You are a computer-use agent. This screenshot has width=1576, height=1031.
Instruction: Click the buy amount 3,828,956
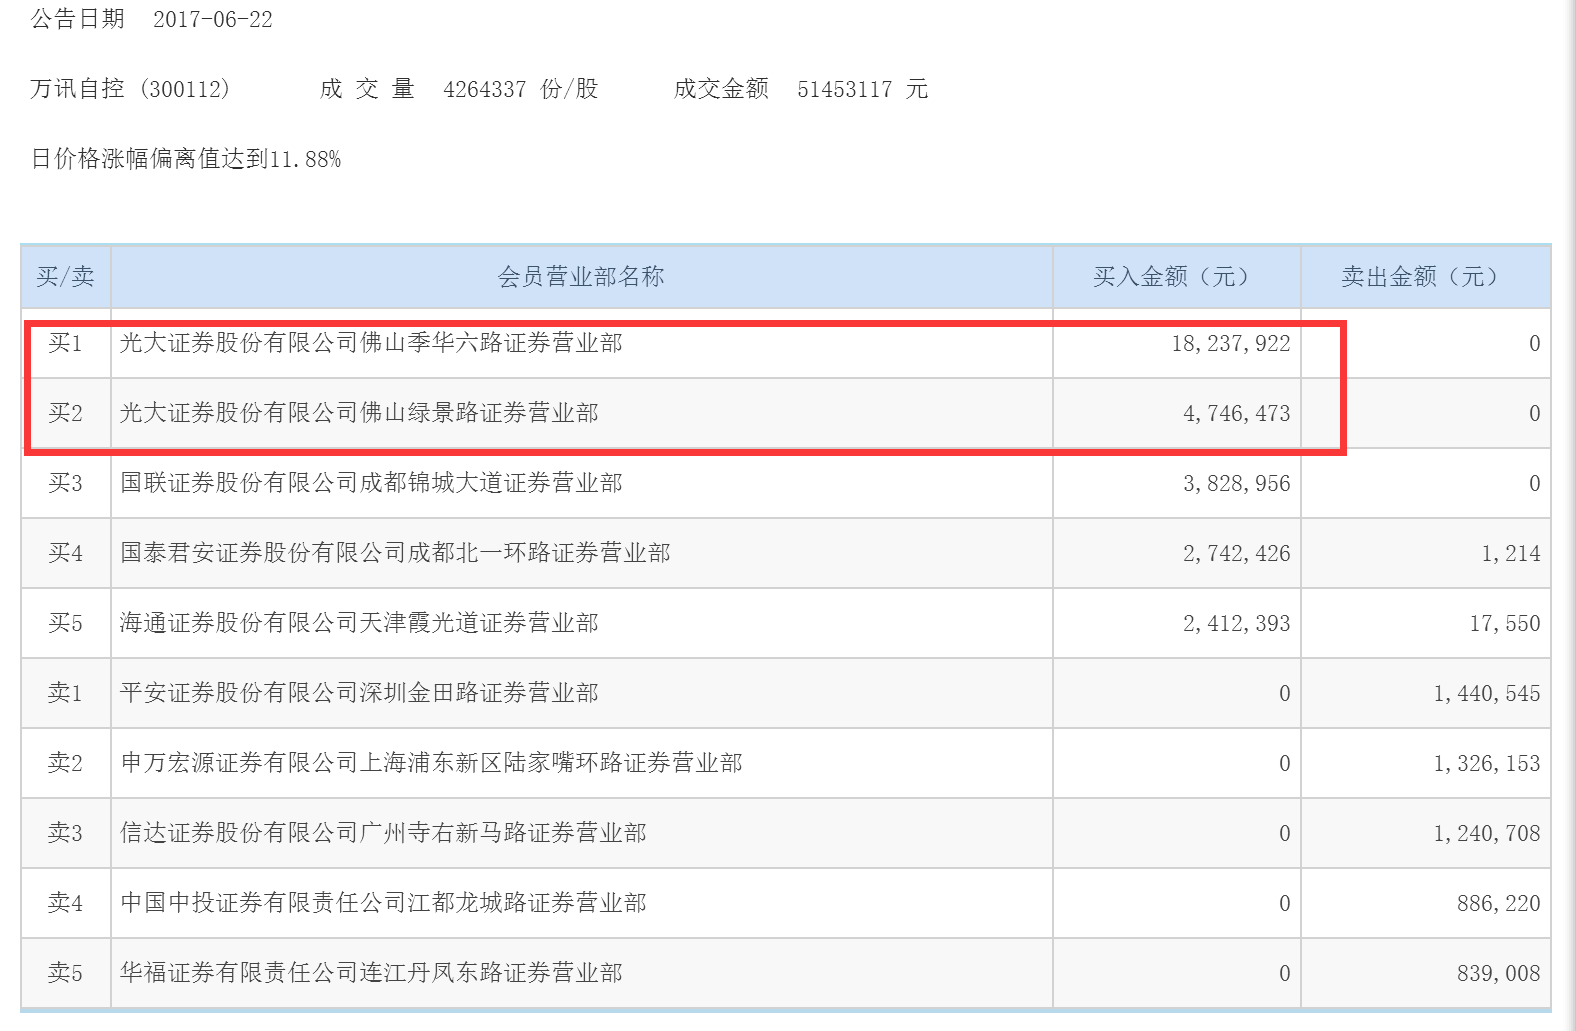point(1237,484)
